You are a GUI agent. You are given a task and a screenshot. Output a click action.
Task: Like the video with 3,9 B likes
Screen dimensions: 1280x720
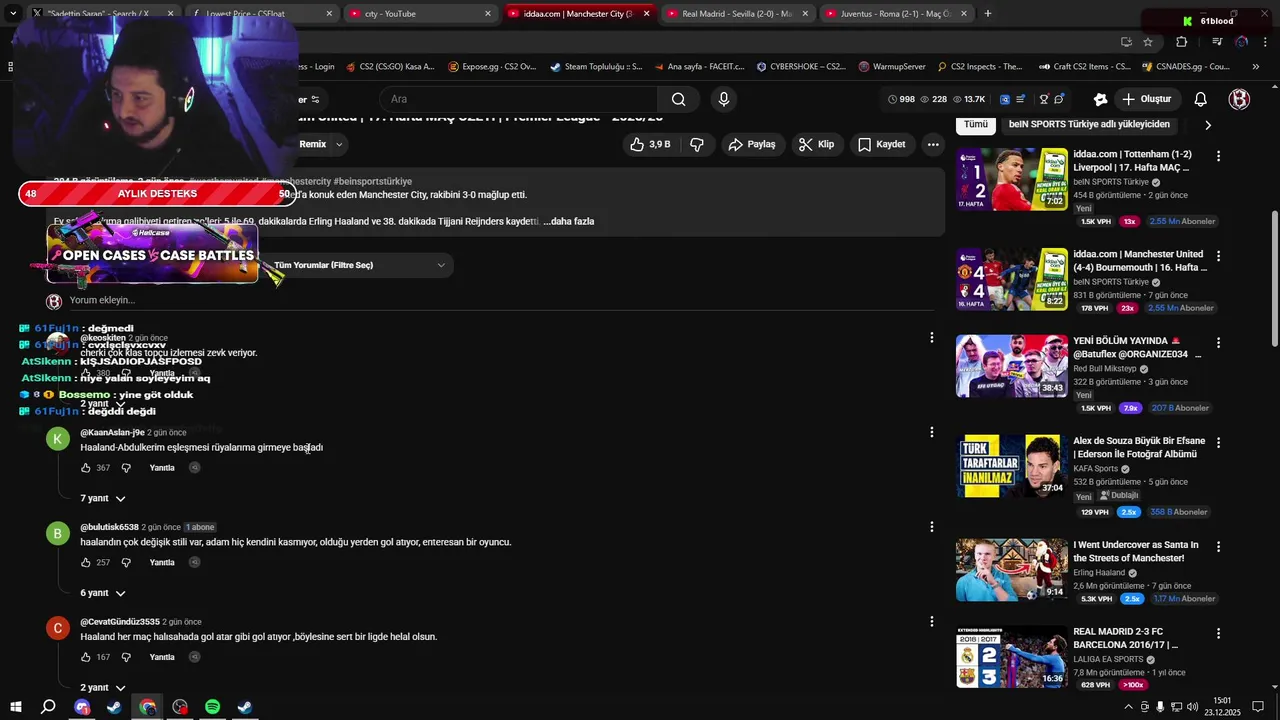click(649, 144)
